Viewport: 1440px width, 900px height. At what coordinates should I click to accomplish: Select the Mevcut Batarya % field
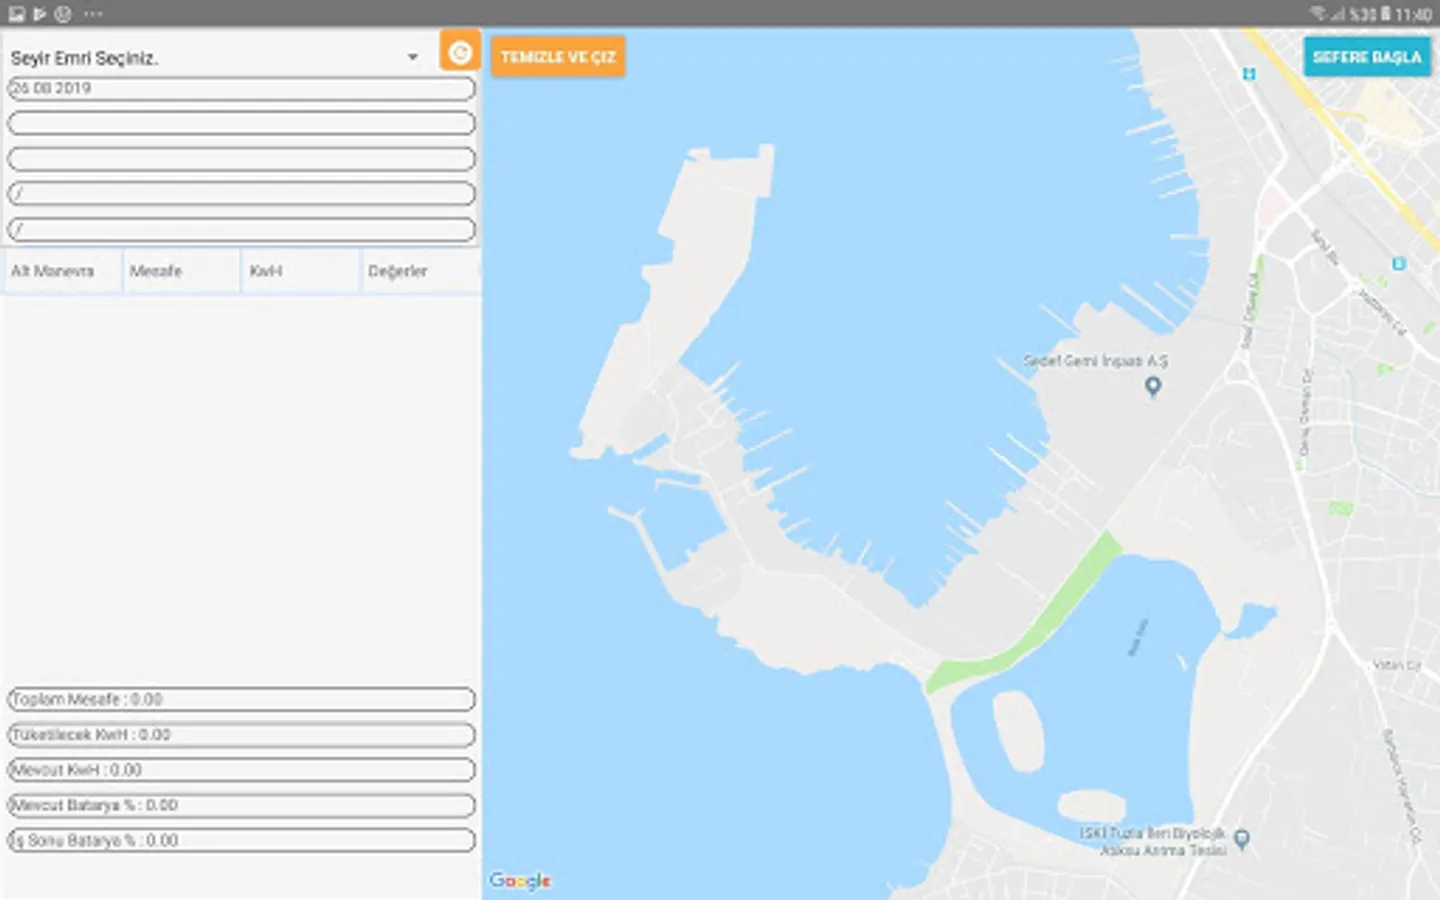241,805
